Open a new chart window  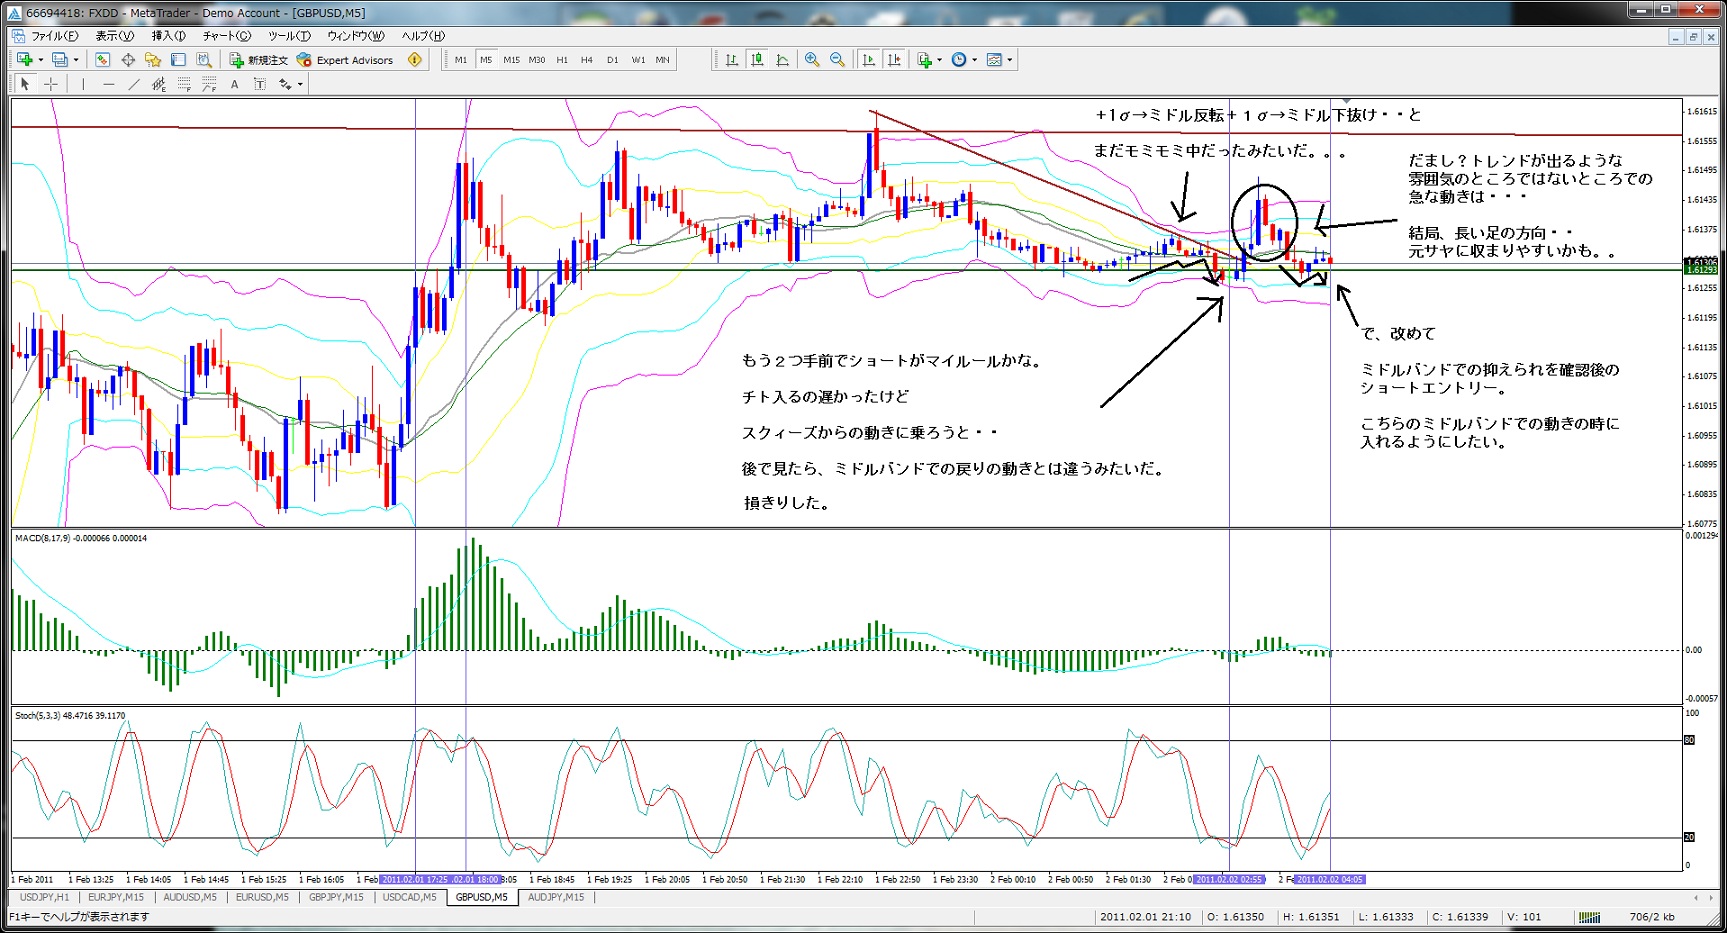(x=24, y=60)
